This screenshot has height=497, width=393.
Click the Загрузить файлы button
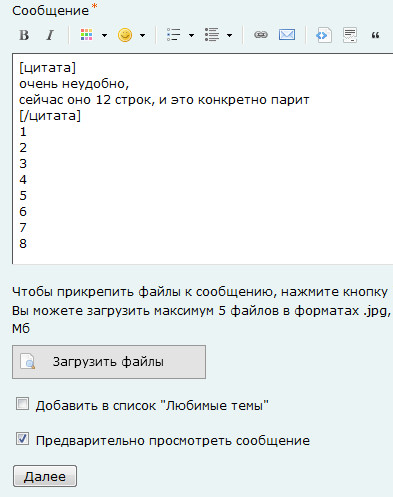(109, 362)
